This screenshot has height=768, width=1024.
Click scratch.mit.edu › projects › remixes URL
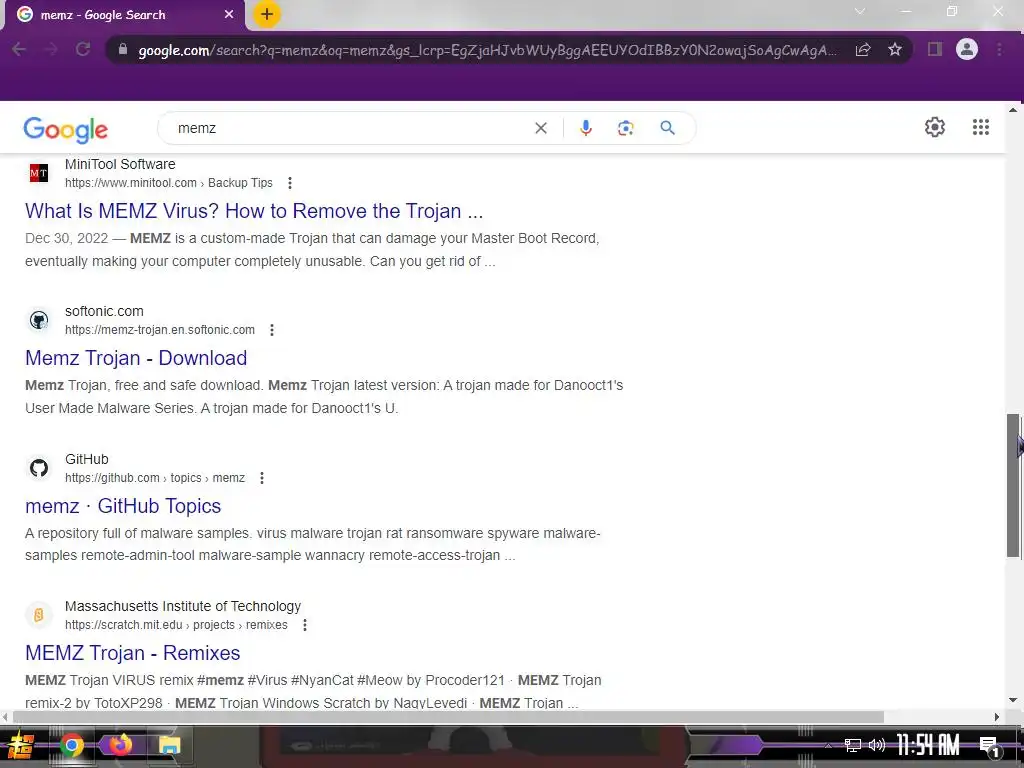point(176,625)
